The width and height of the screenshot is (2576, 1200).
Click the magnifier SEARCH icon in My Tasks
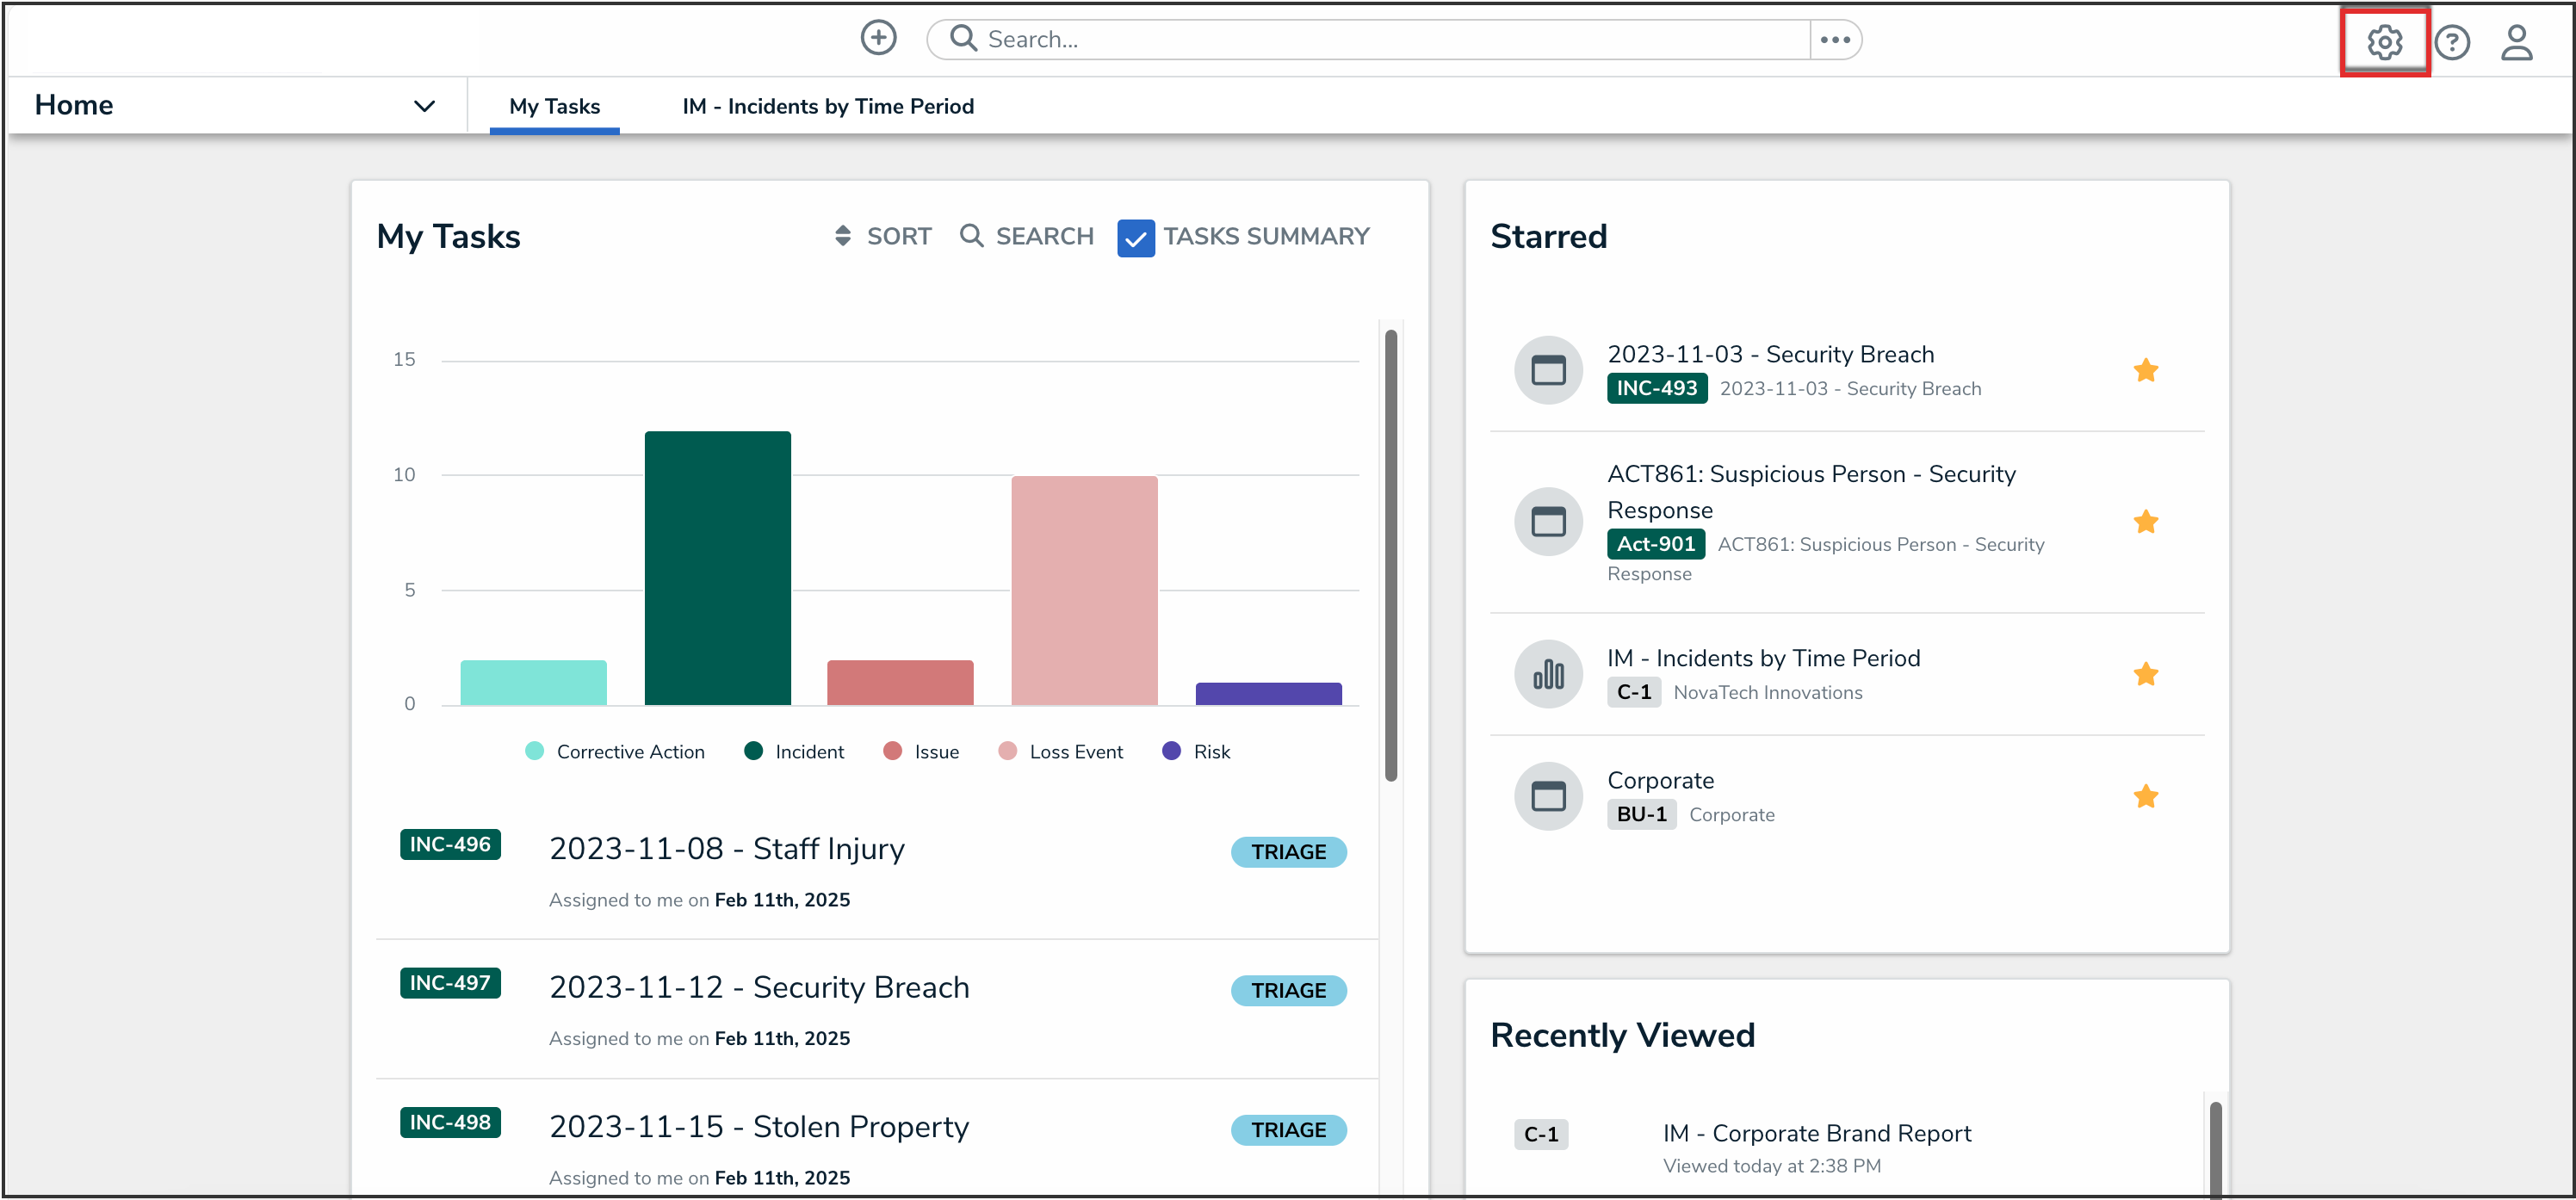pos(971,236)
